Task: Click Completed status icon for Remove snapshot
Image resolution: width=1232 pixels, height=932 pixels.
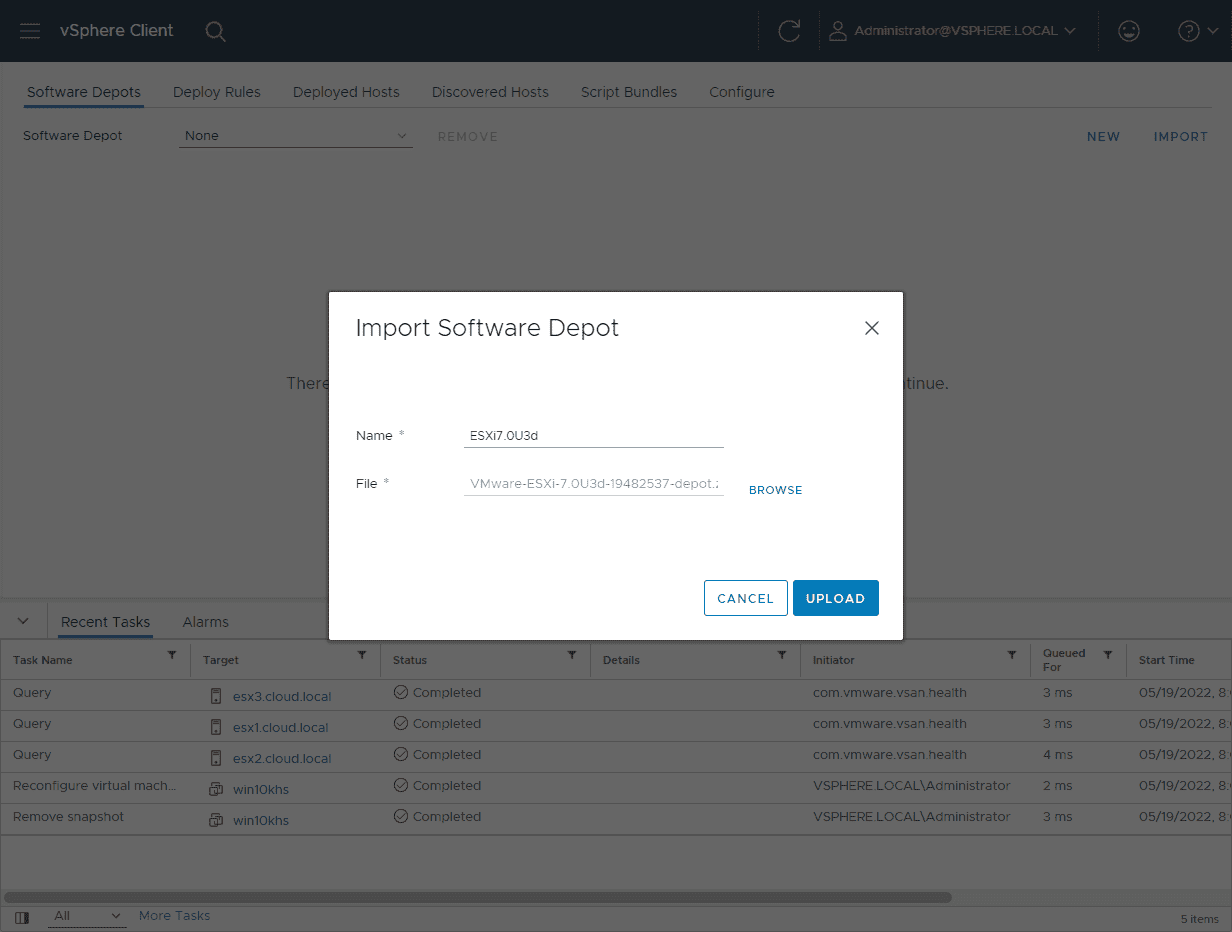Action: click(401, 816)
